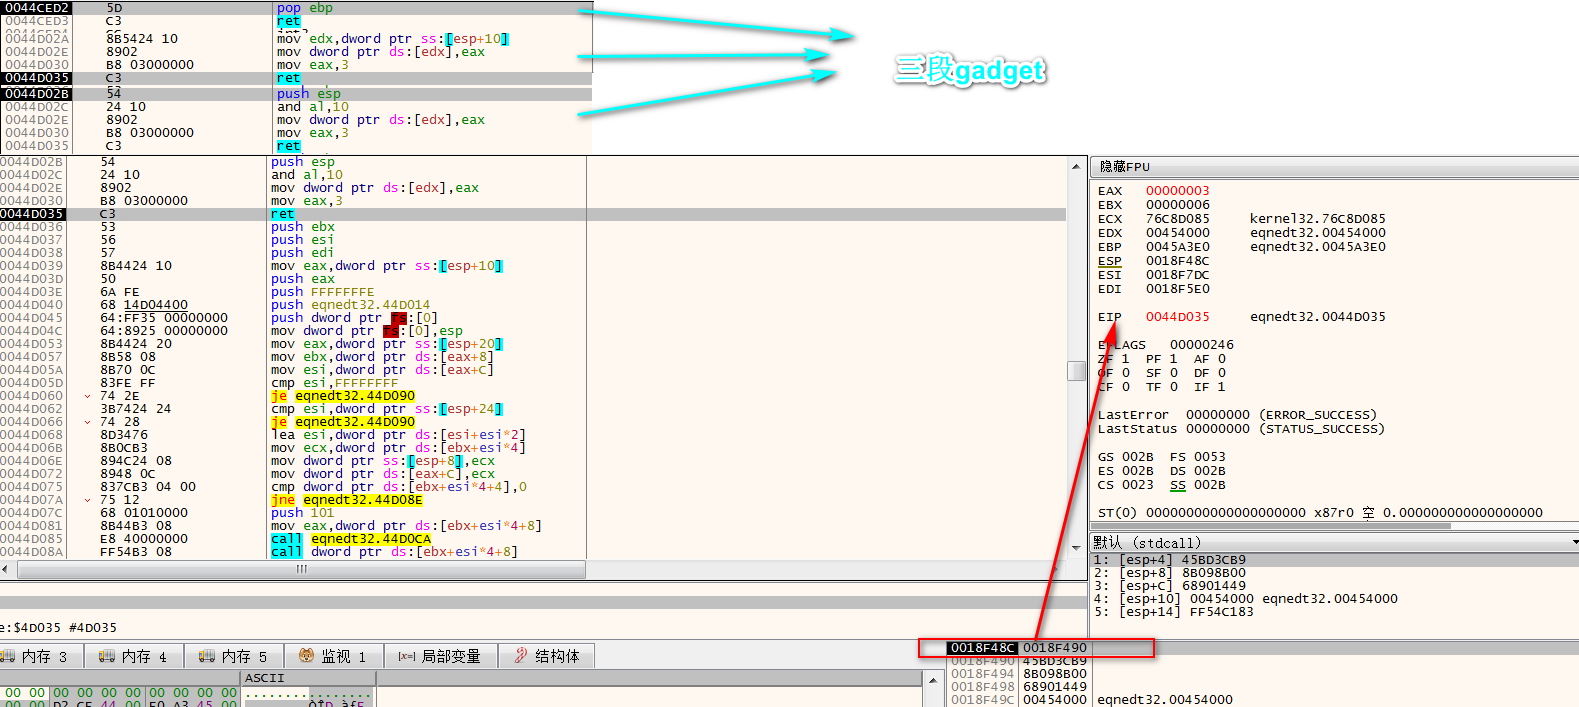Click the red icon on 结构体 tab
The image size is (1579, 707).
point(520,656)
